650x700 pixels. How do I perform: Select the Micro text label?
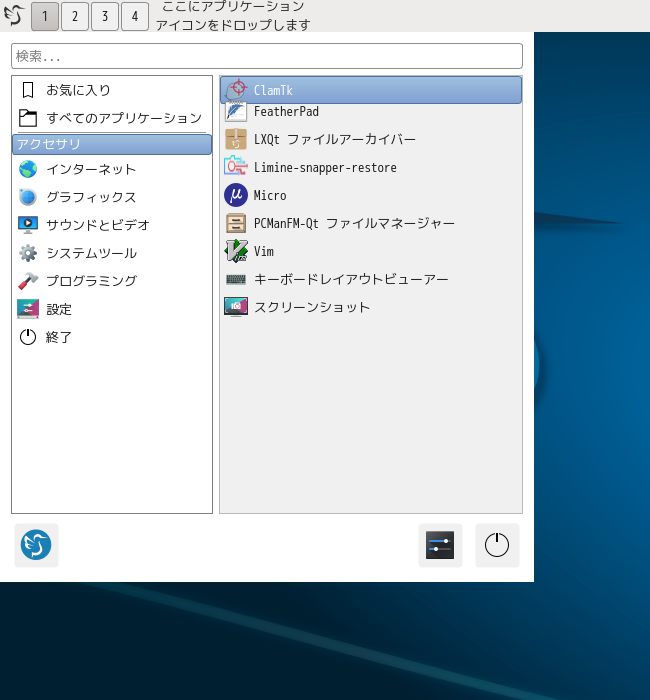point(270,196)
